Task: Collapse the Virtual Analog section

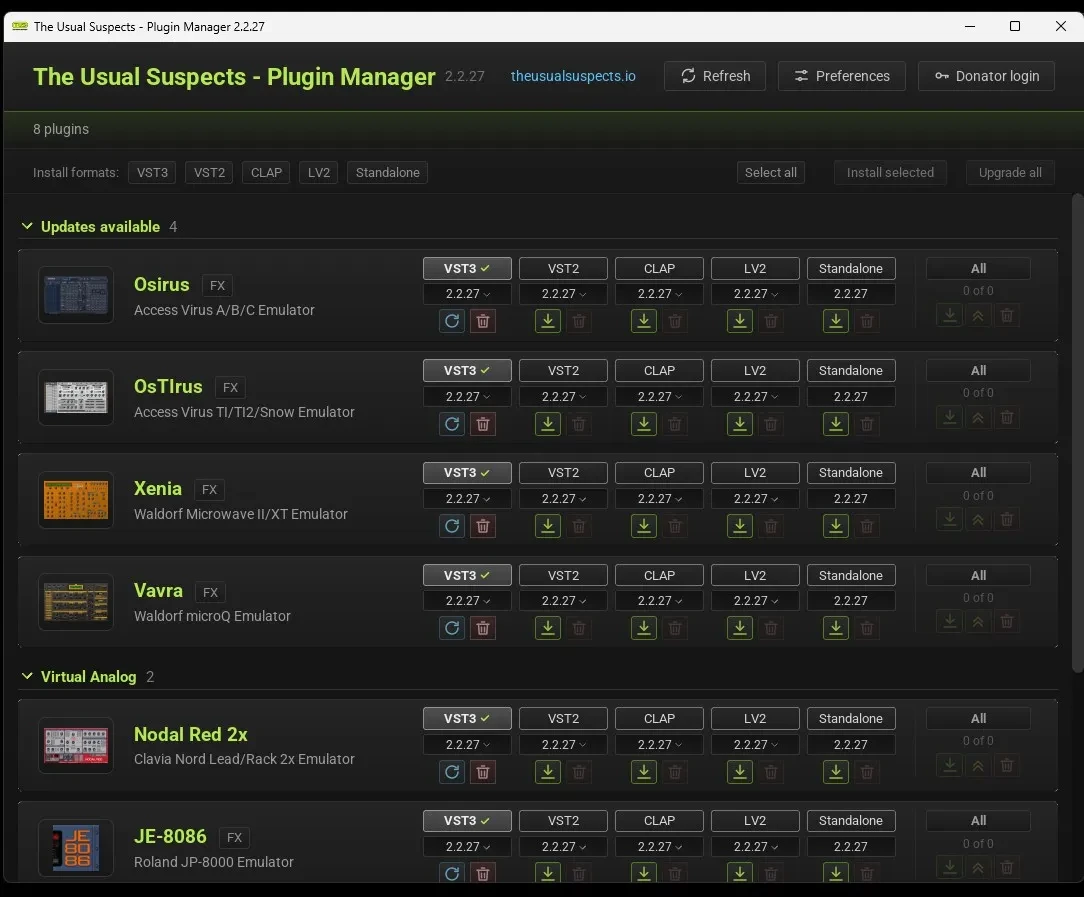Action: coord(27,677)
